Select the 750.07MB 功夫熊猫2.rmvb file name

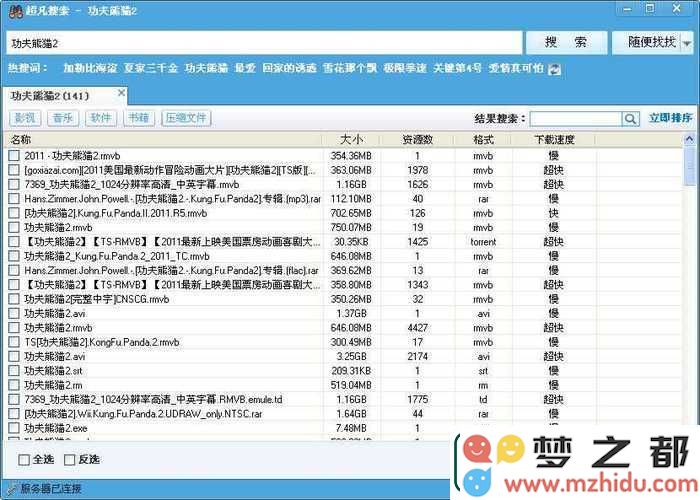point(58,228)
